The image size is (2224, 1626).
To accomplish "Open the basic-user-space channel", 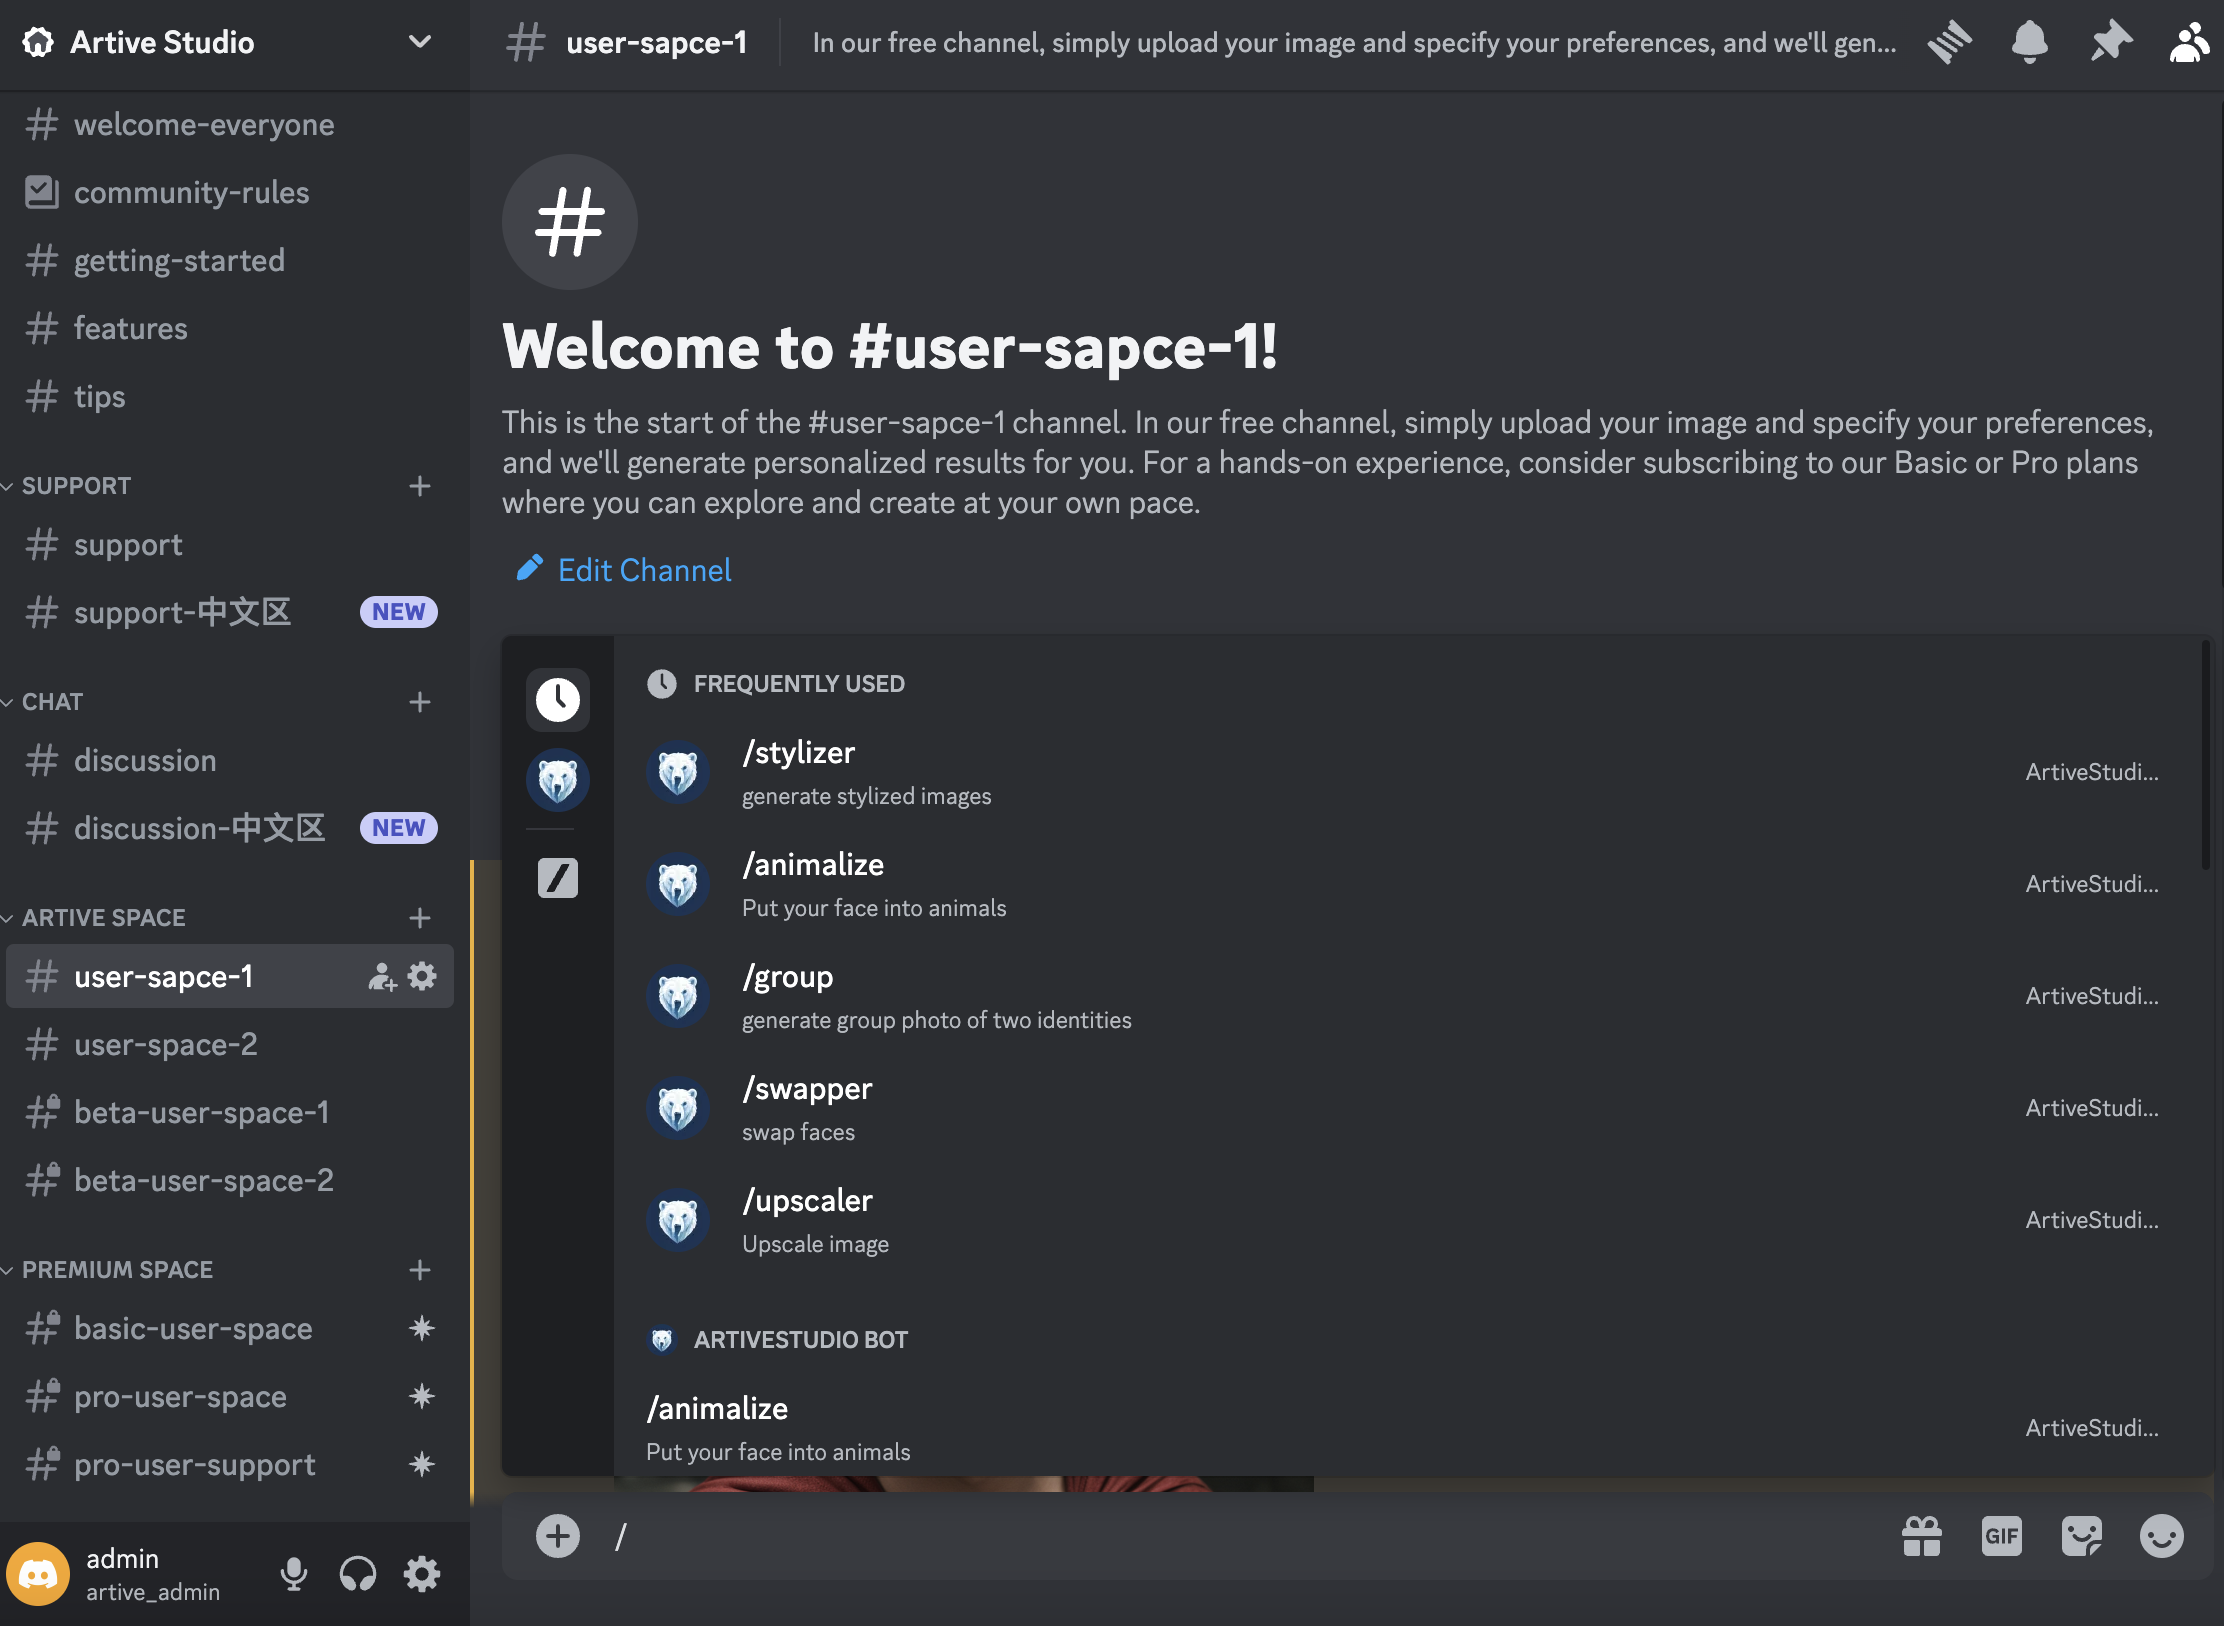I will point(230,1329).
